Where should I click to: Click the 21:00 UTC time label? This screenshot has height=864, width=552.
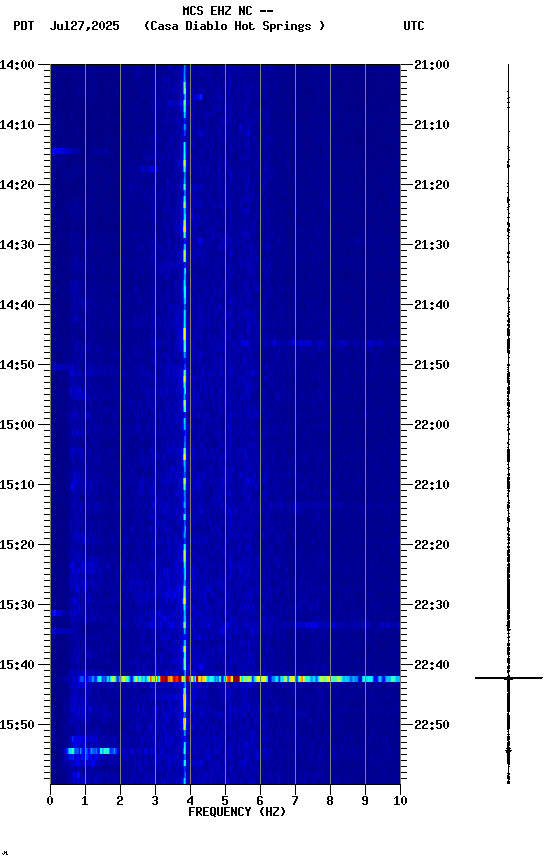[432, 65]
